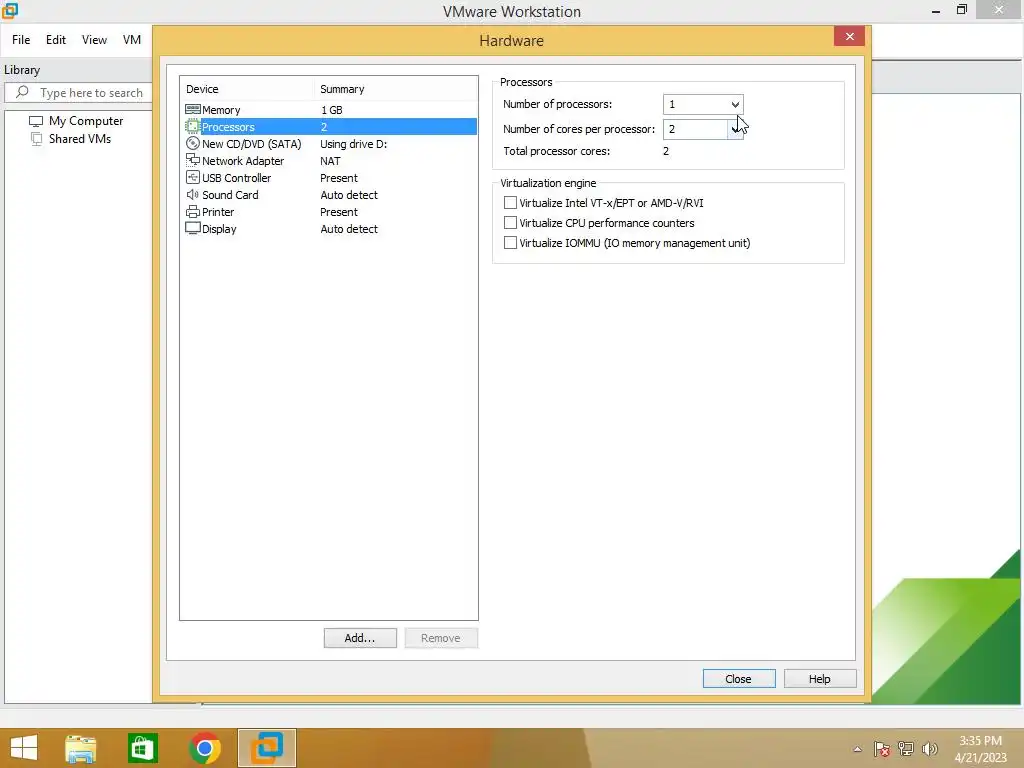Screen dimensions: 1024x768
Task: Click the network tray icon
Action: point(906,749)
